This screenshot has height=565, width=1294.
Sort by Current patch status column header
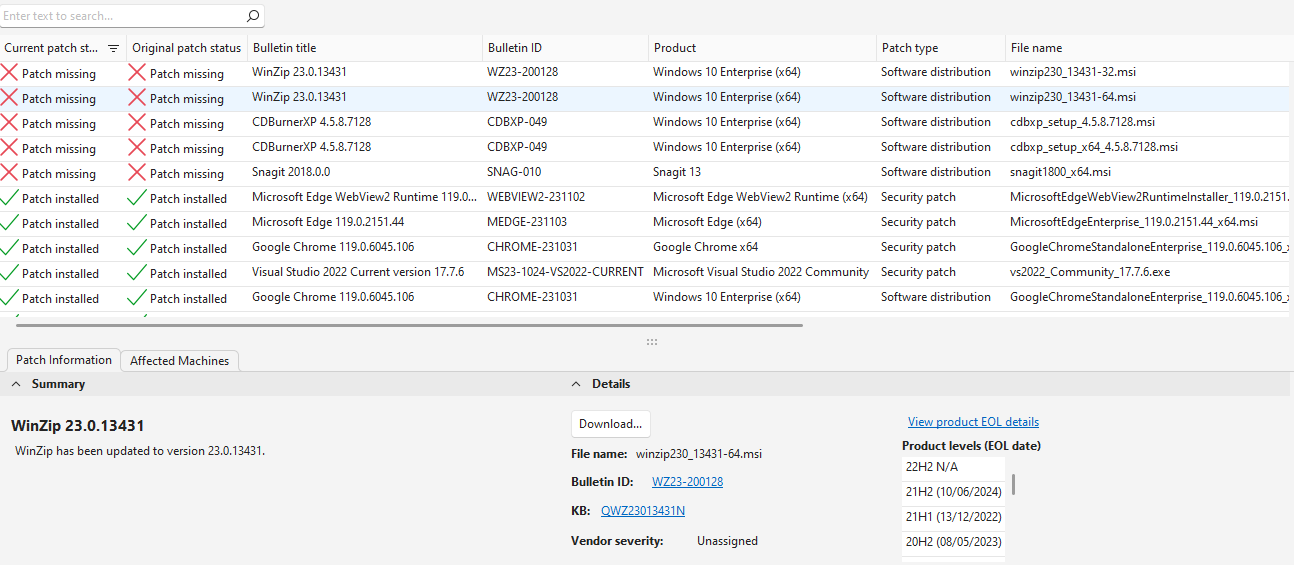(52, 48)
